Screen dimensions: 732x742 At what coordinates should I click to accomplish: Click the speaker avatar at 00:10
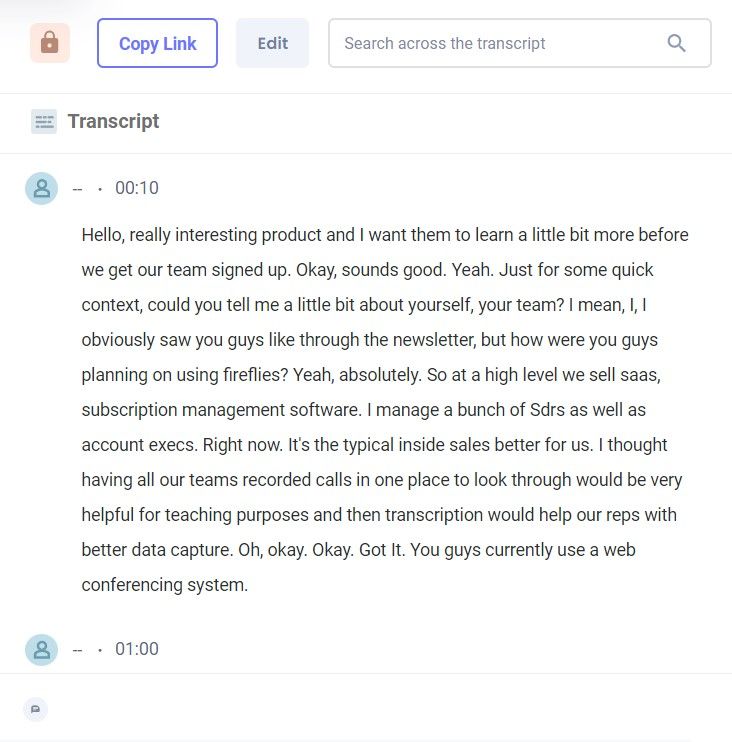click(x=42, y=188)
